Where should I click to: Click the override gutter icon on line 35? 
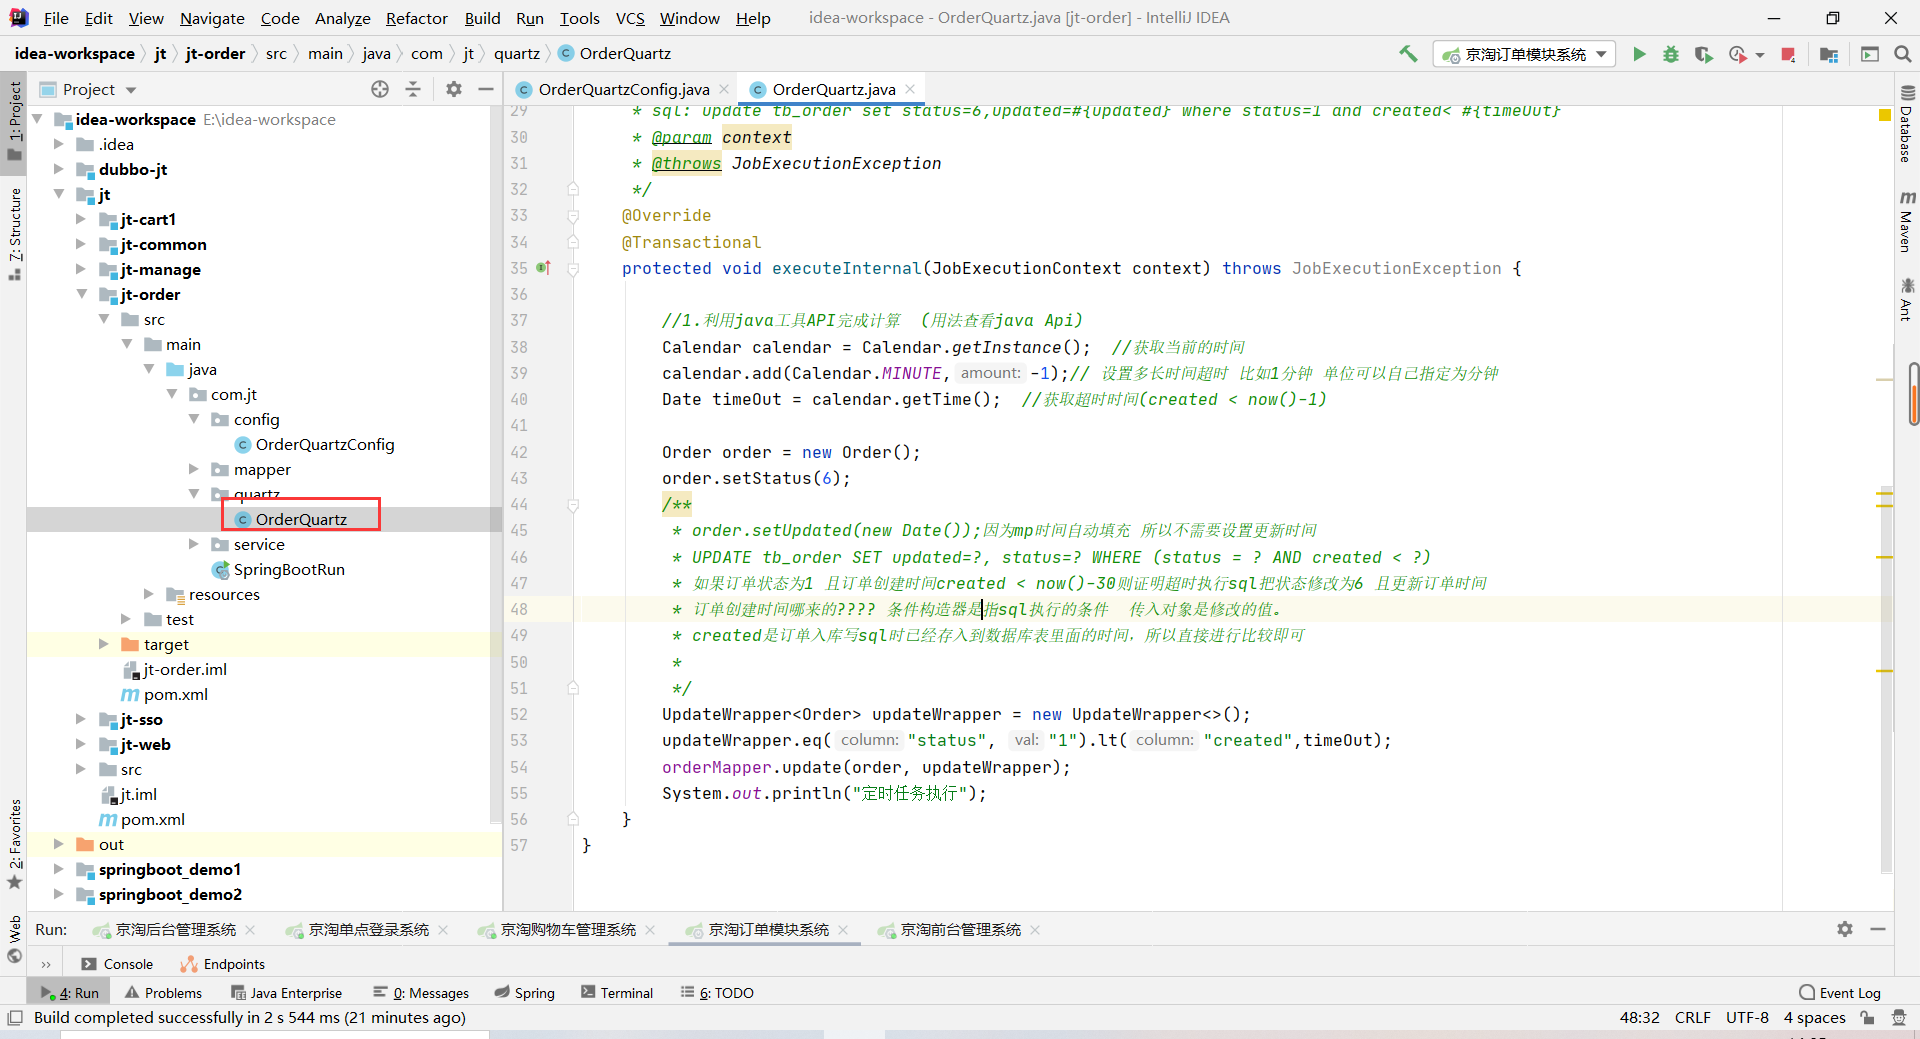coord(543,268)
